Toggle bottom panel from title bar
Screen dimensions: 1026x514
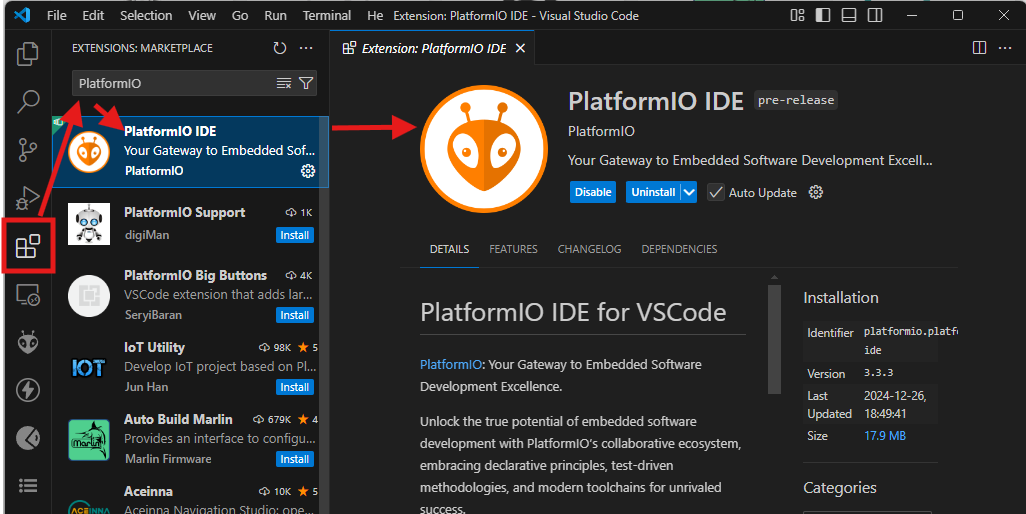(849, 15)
